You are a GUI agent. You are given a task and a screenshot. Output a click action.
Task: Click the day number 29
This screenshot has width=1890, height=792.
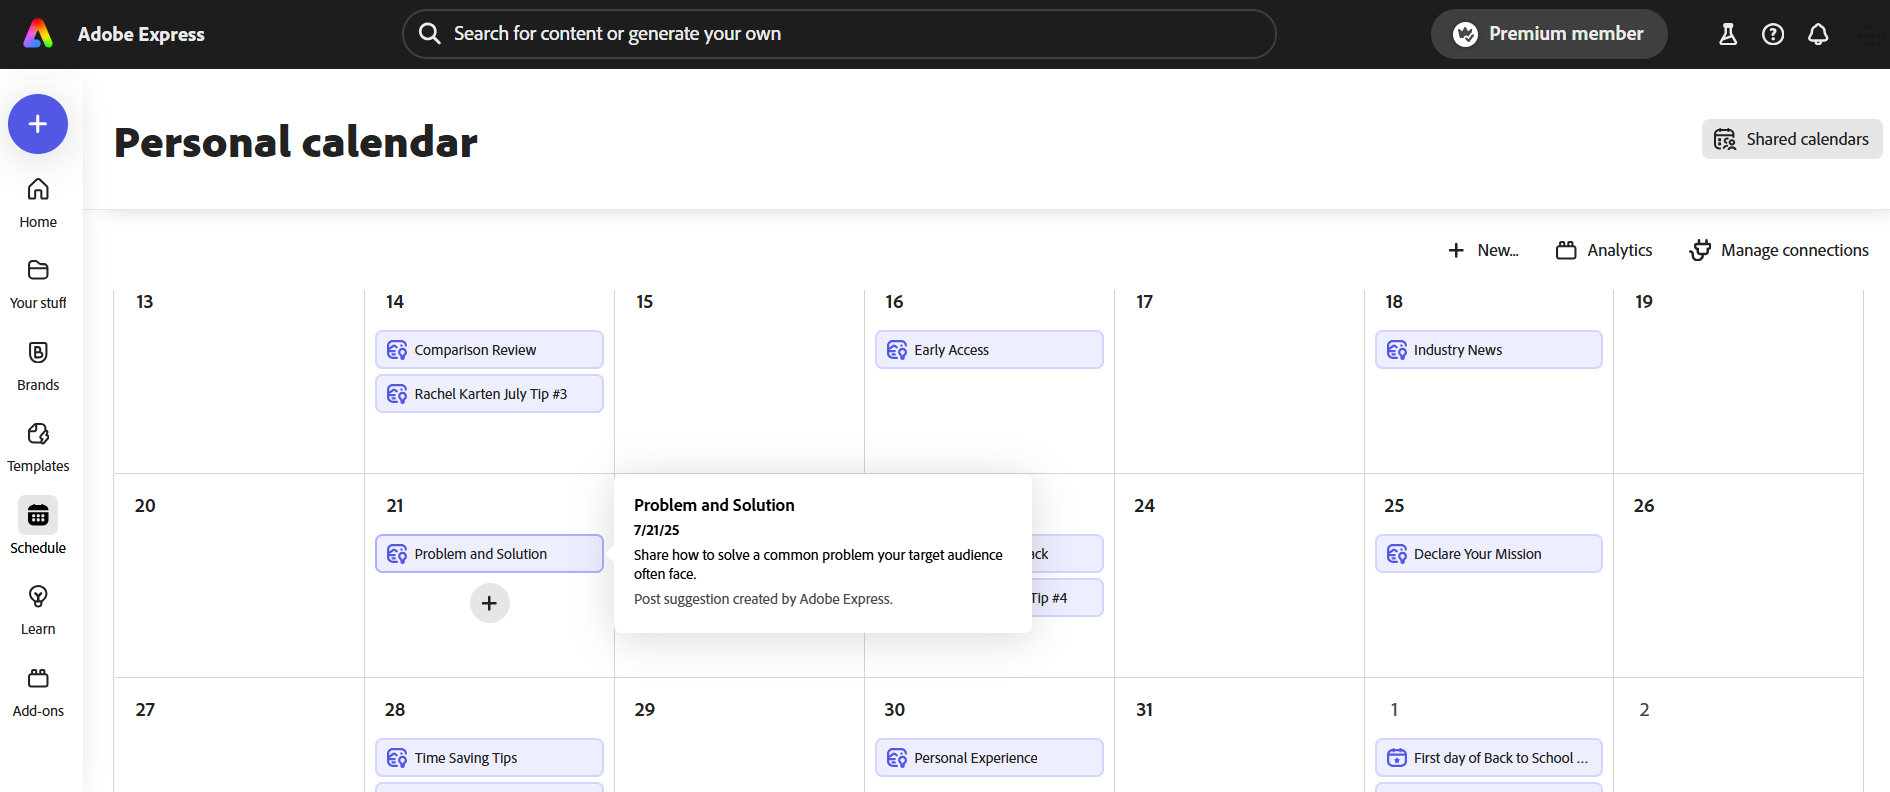(645, 710)
